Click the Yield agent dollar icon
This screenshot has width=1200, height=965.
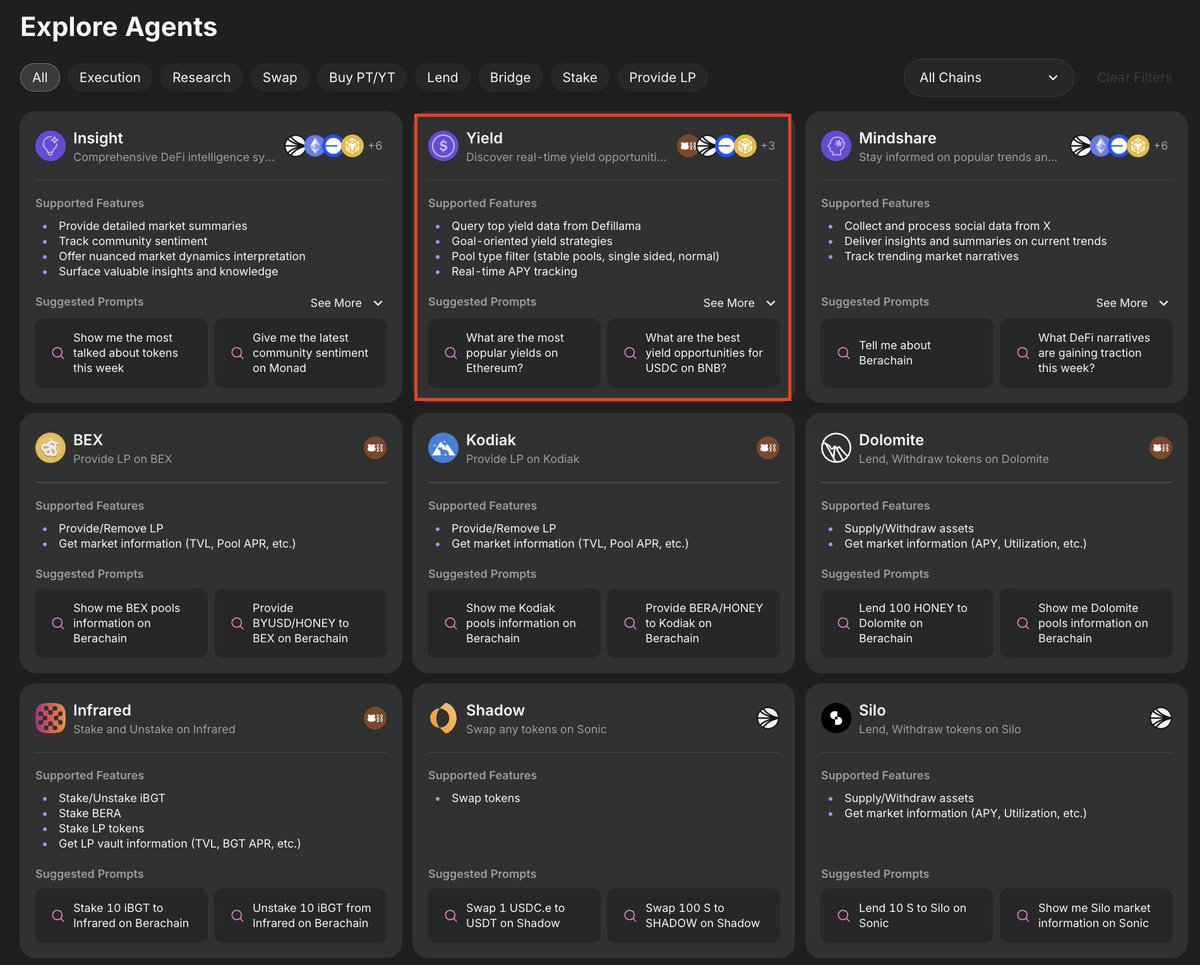[443, 147]
